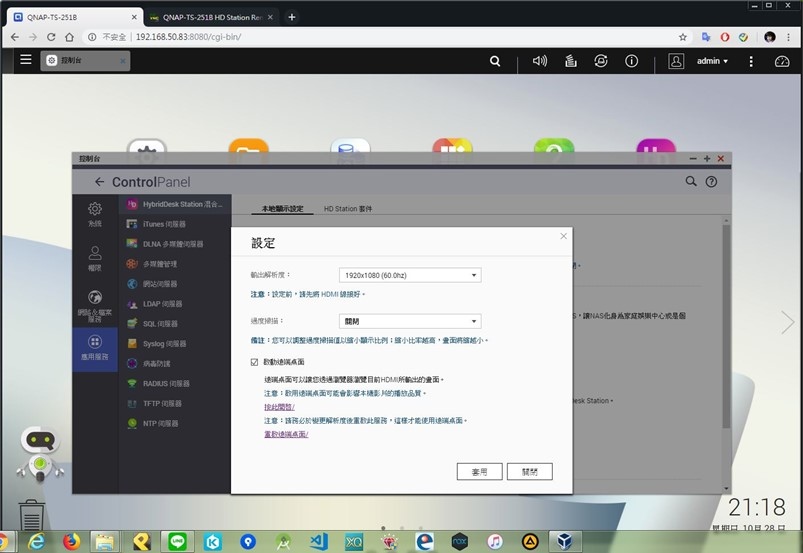The image size is (803, 553).
Task: Open event notifications info icon
Action: (x=631, y=61)
